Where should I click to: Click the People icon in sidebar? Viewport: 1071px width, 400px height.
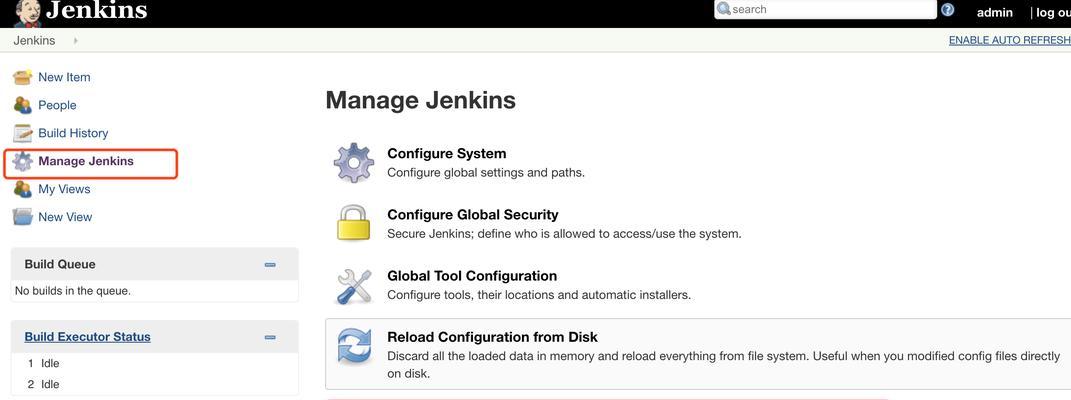click(23, 105)
